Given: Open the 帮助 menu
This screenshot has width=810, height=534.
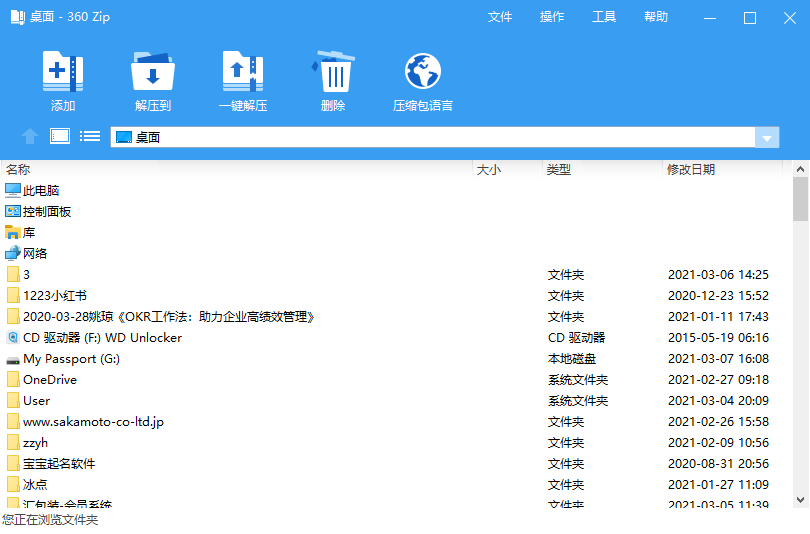Looking at the screenshot, I should tap(656, 17).
